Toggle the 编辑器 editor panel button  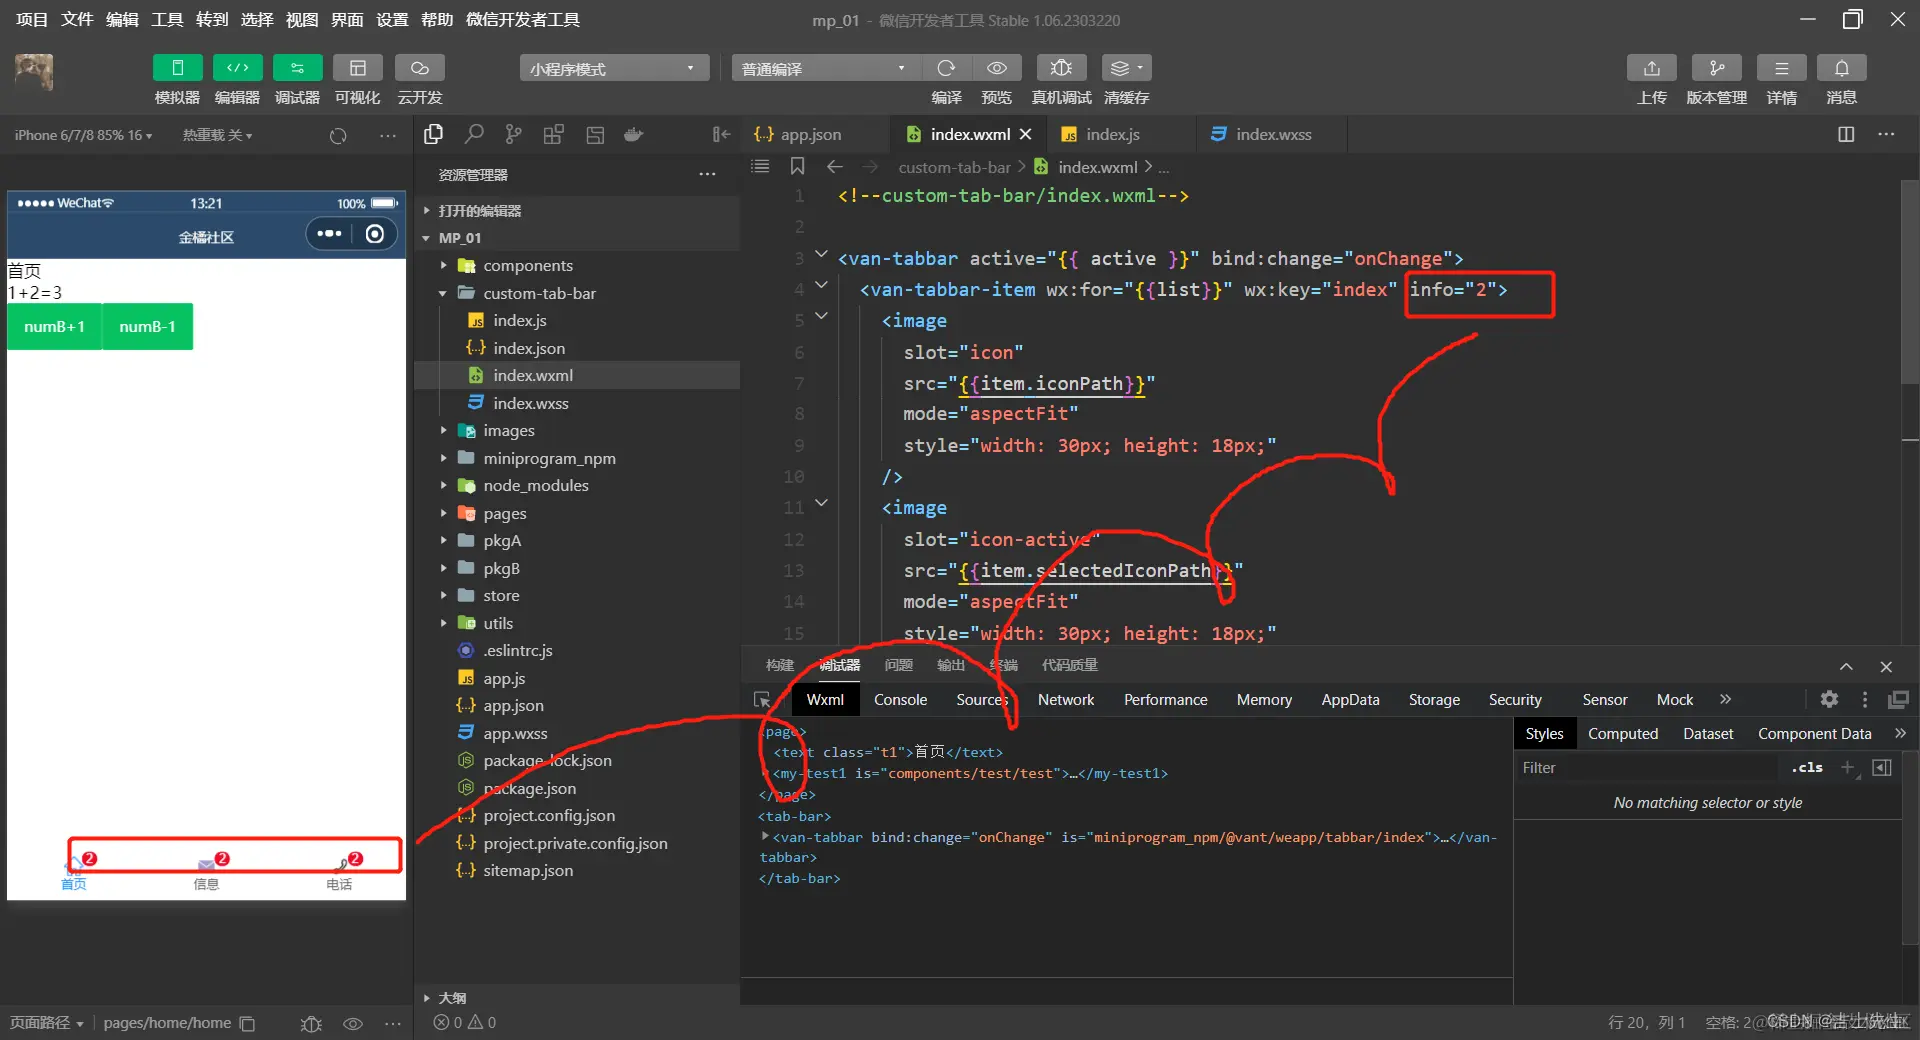(x=237, y=68)
